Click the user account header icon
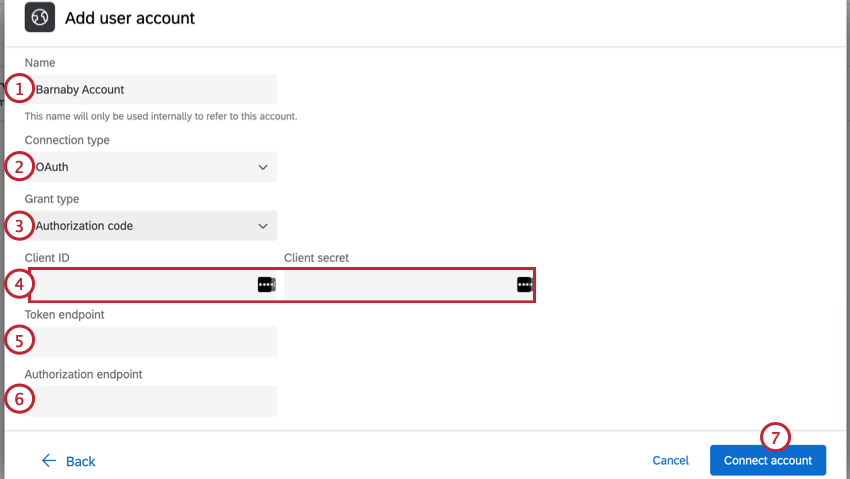The width and height of the screenshot is (850, 479). click(39, 18)
